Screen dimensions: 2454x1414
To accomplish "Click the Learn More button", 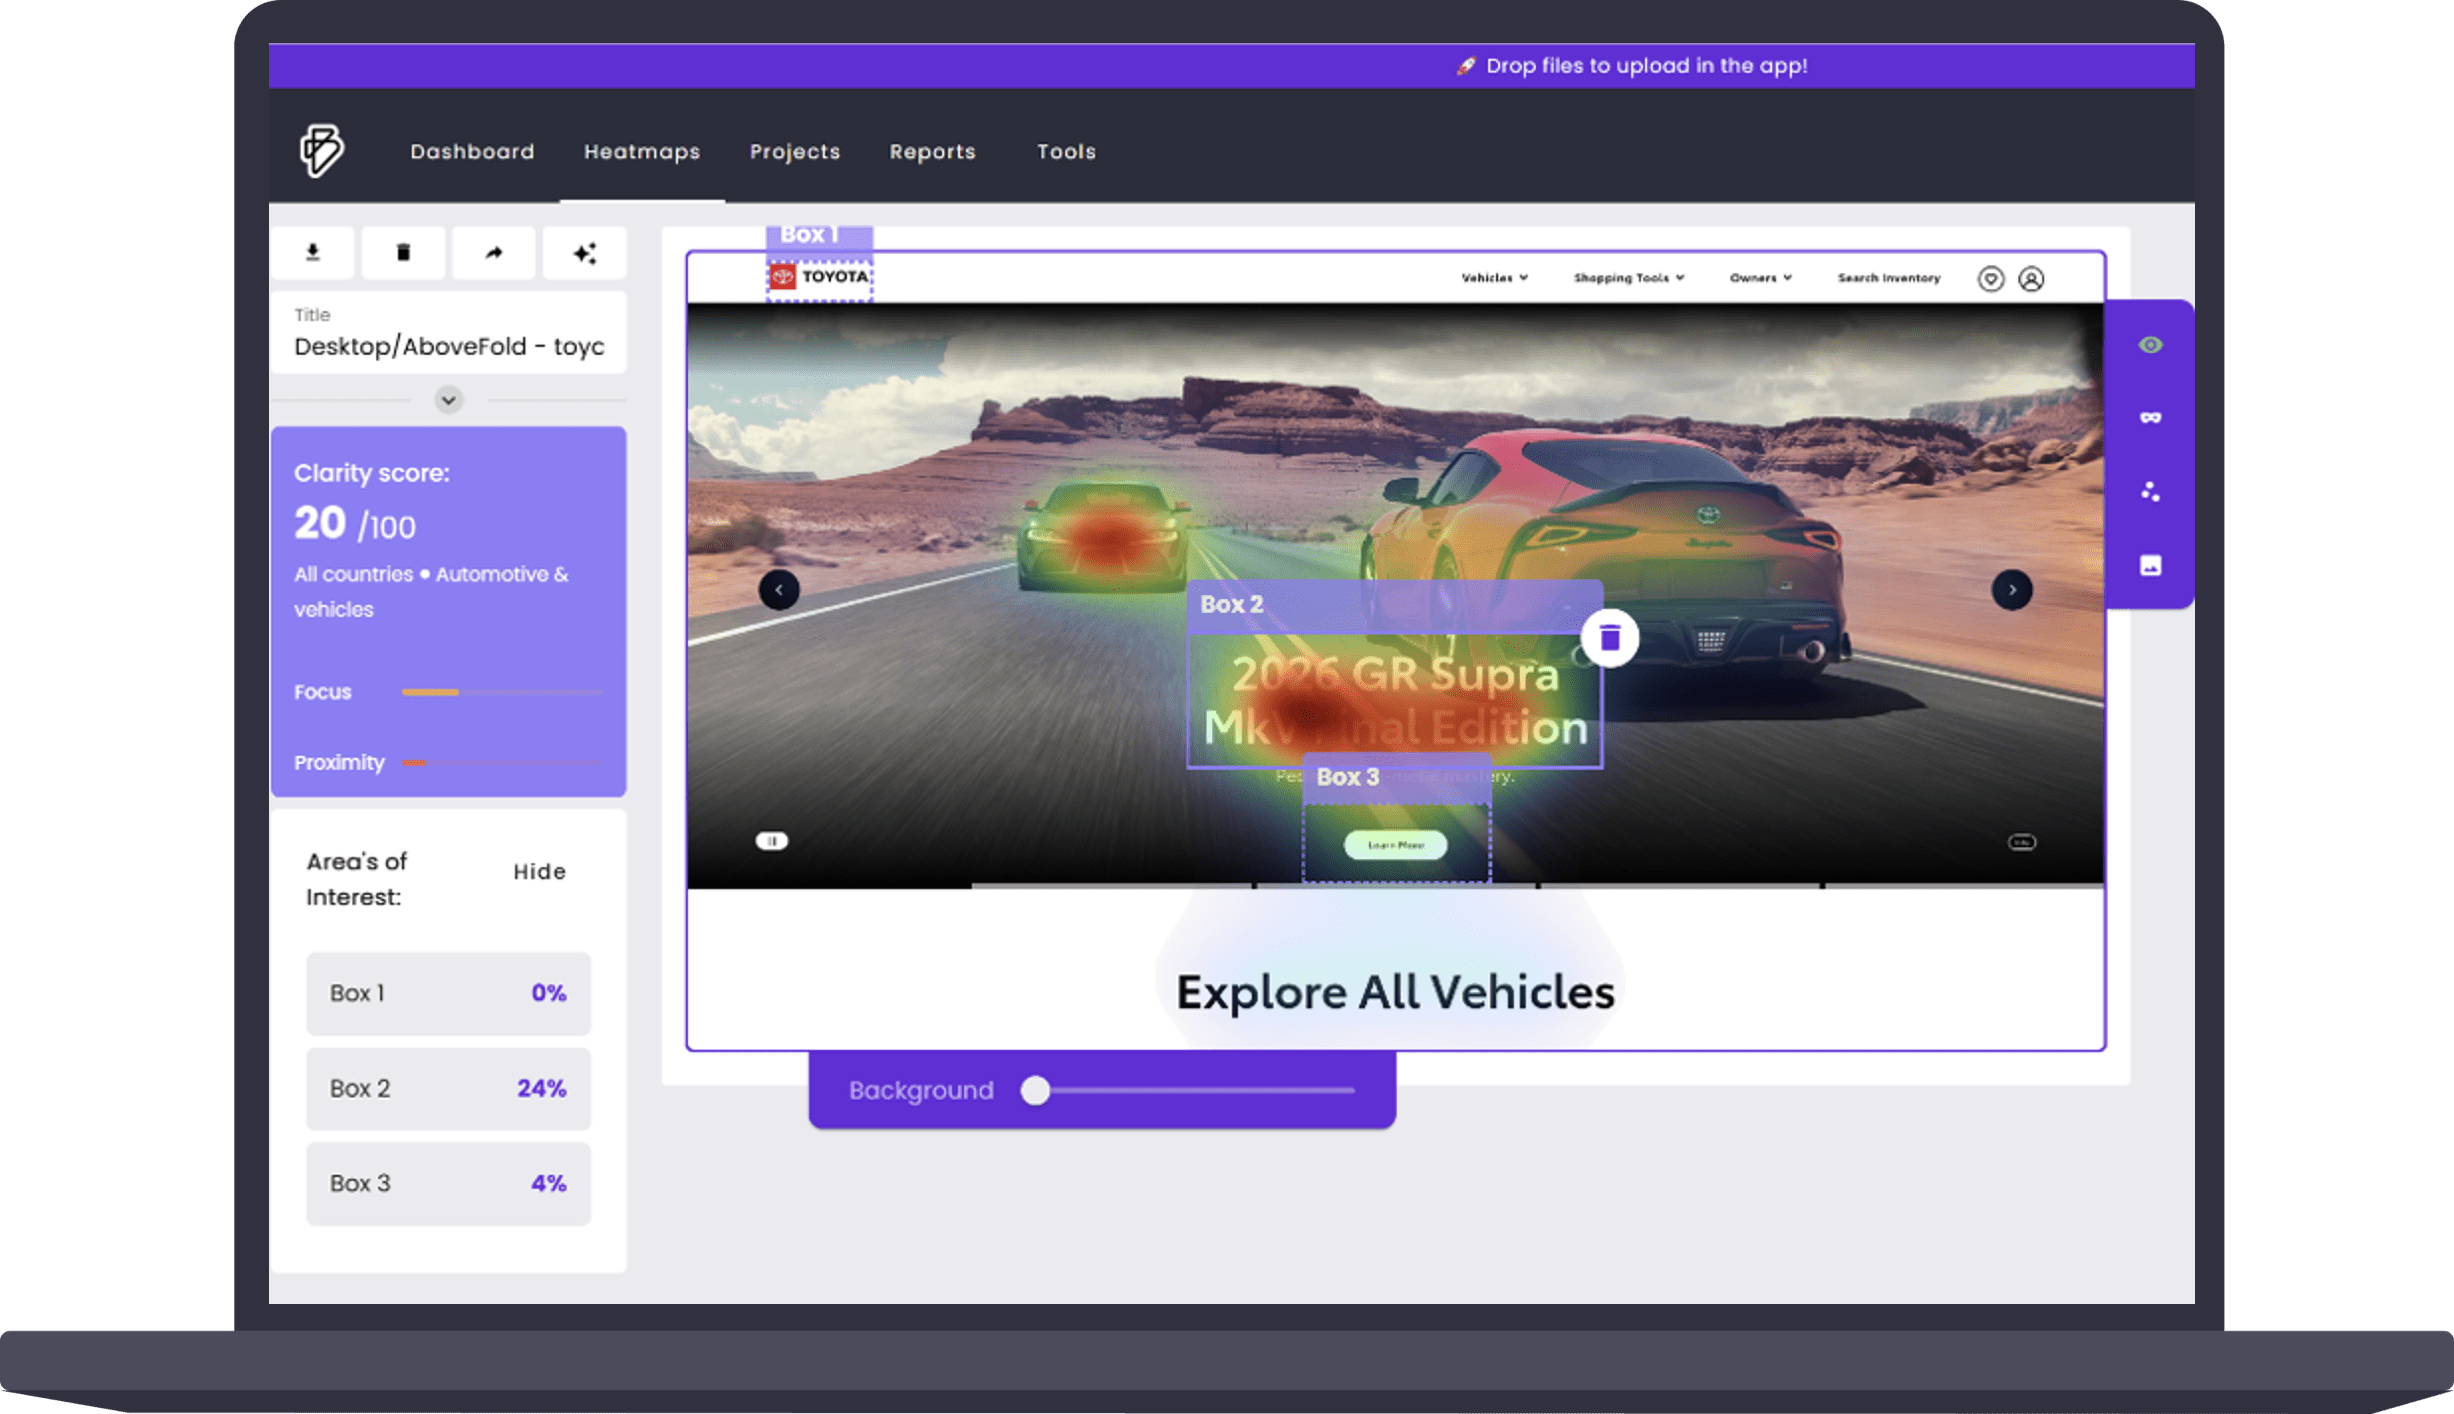I will click(x=1395, y=845).
